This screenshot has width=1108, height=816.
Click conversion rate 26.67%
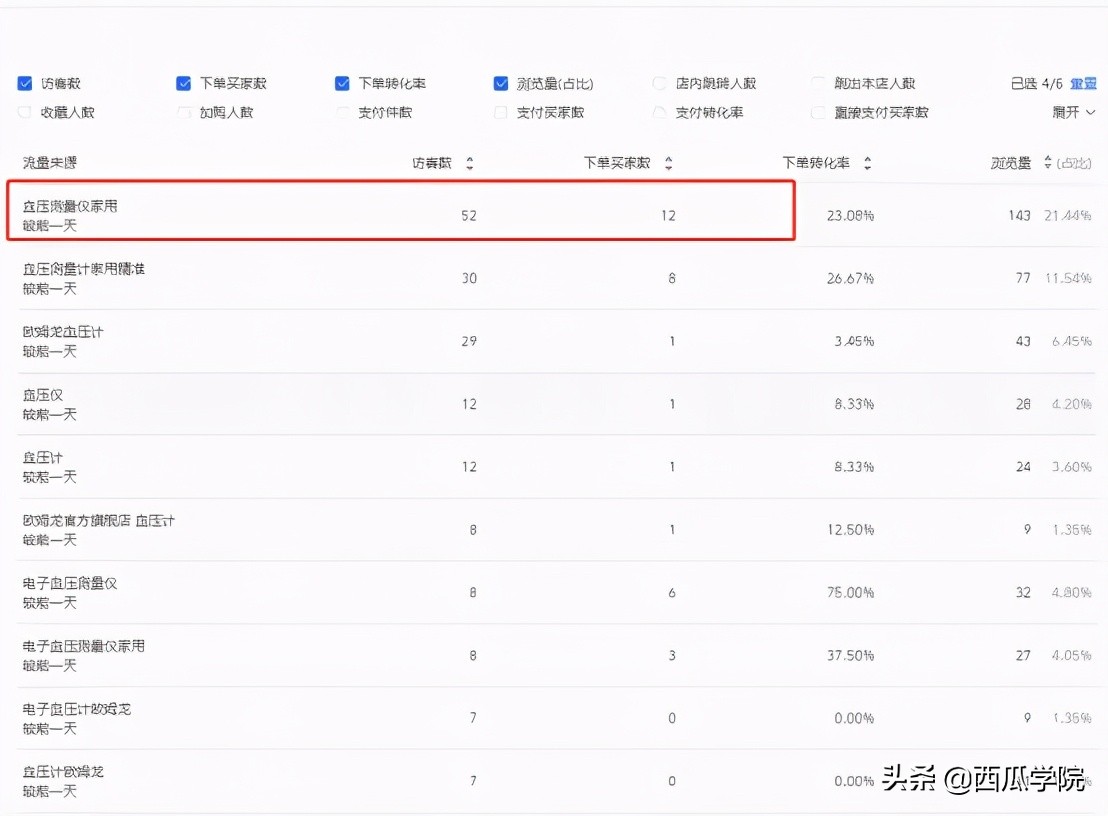click(850, 278)
